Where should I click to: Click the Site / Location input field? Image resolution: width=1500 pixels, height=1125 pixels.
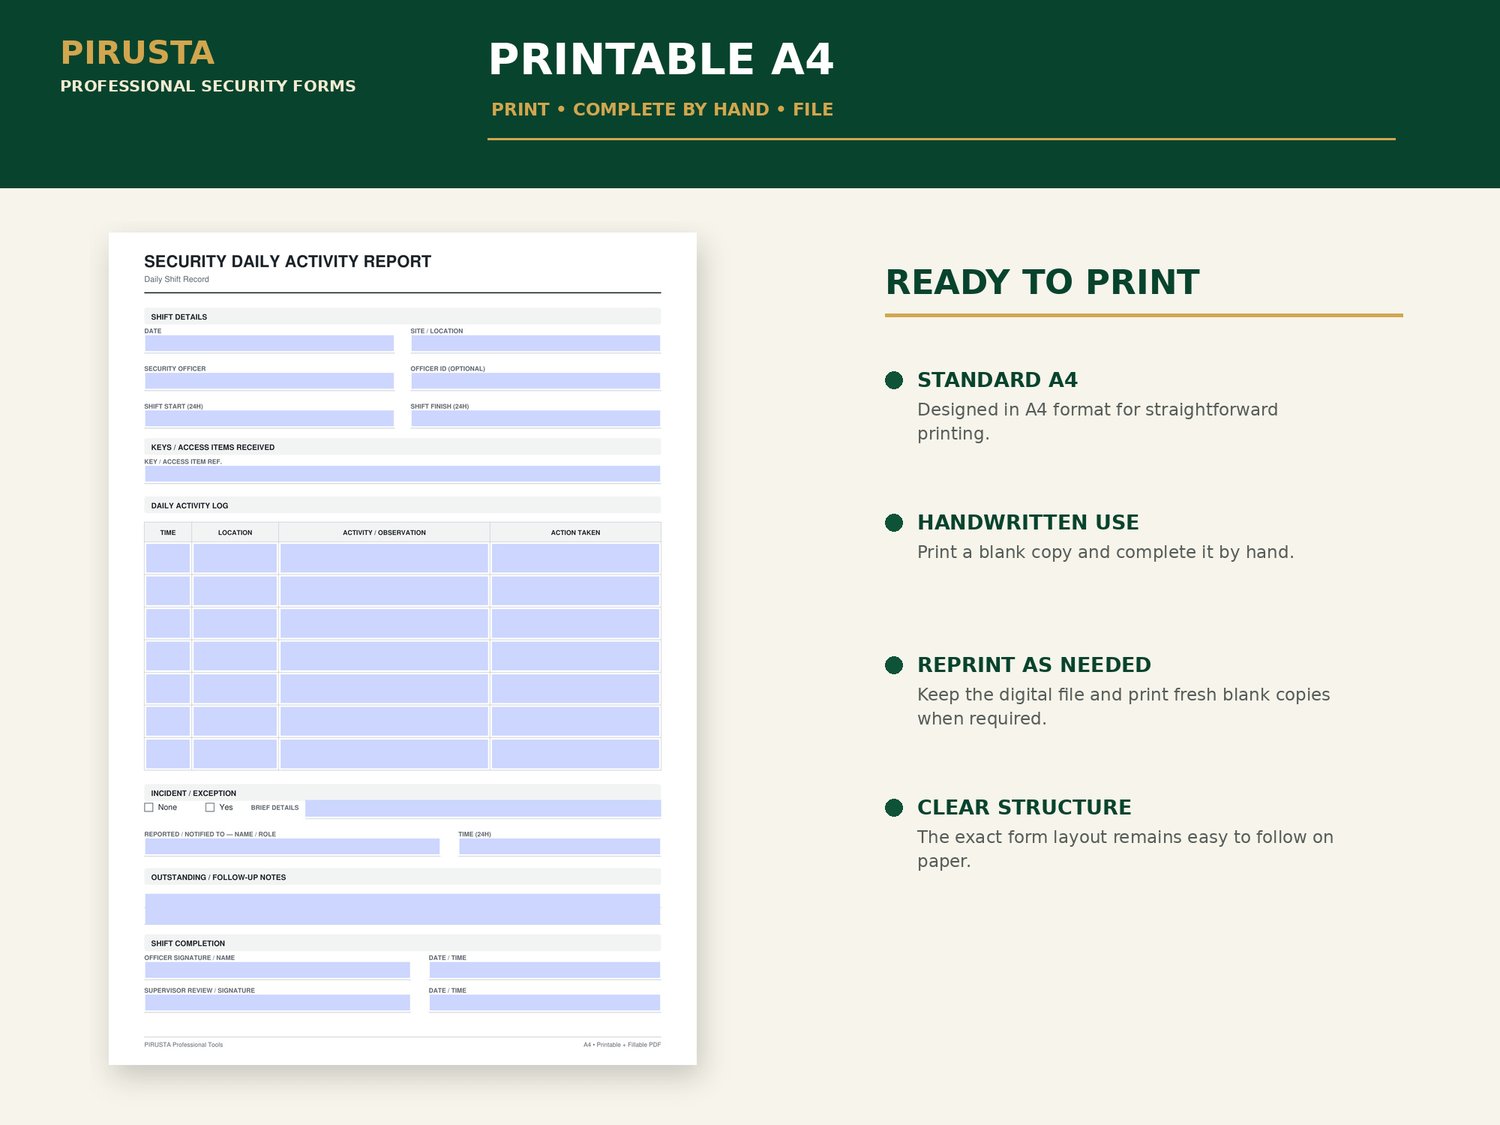[x=535, y=343]
